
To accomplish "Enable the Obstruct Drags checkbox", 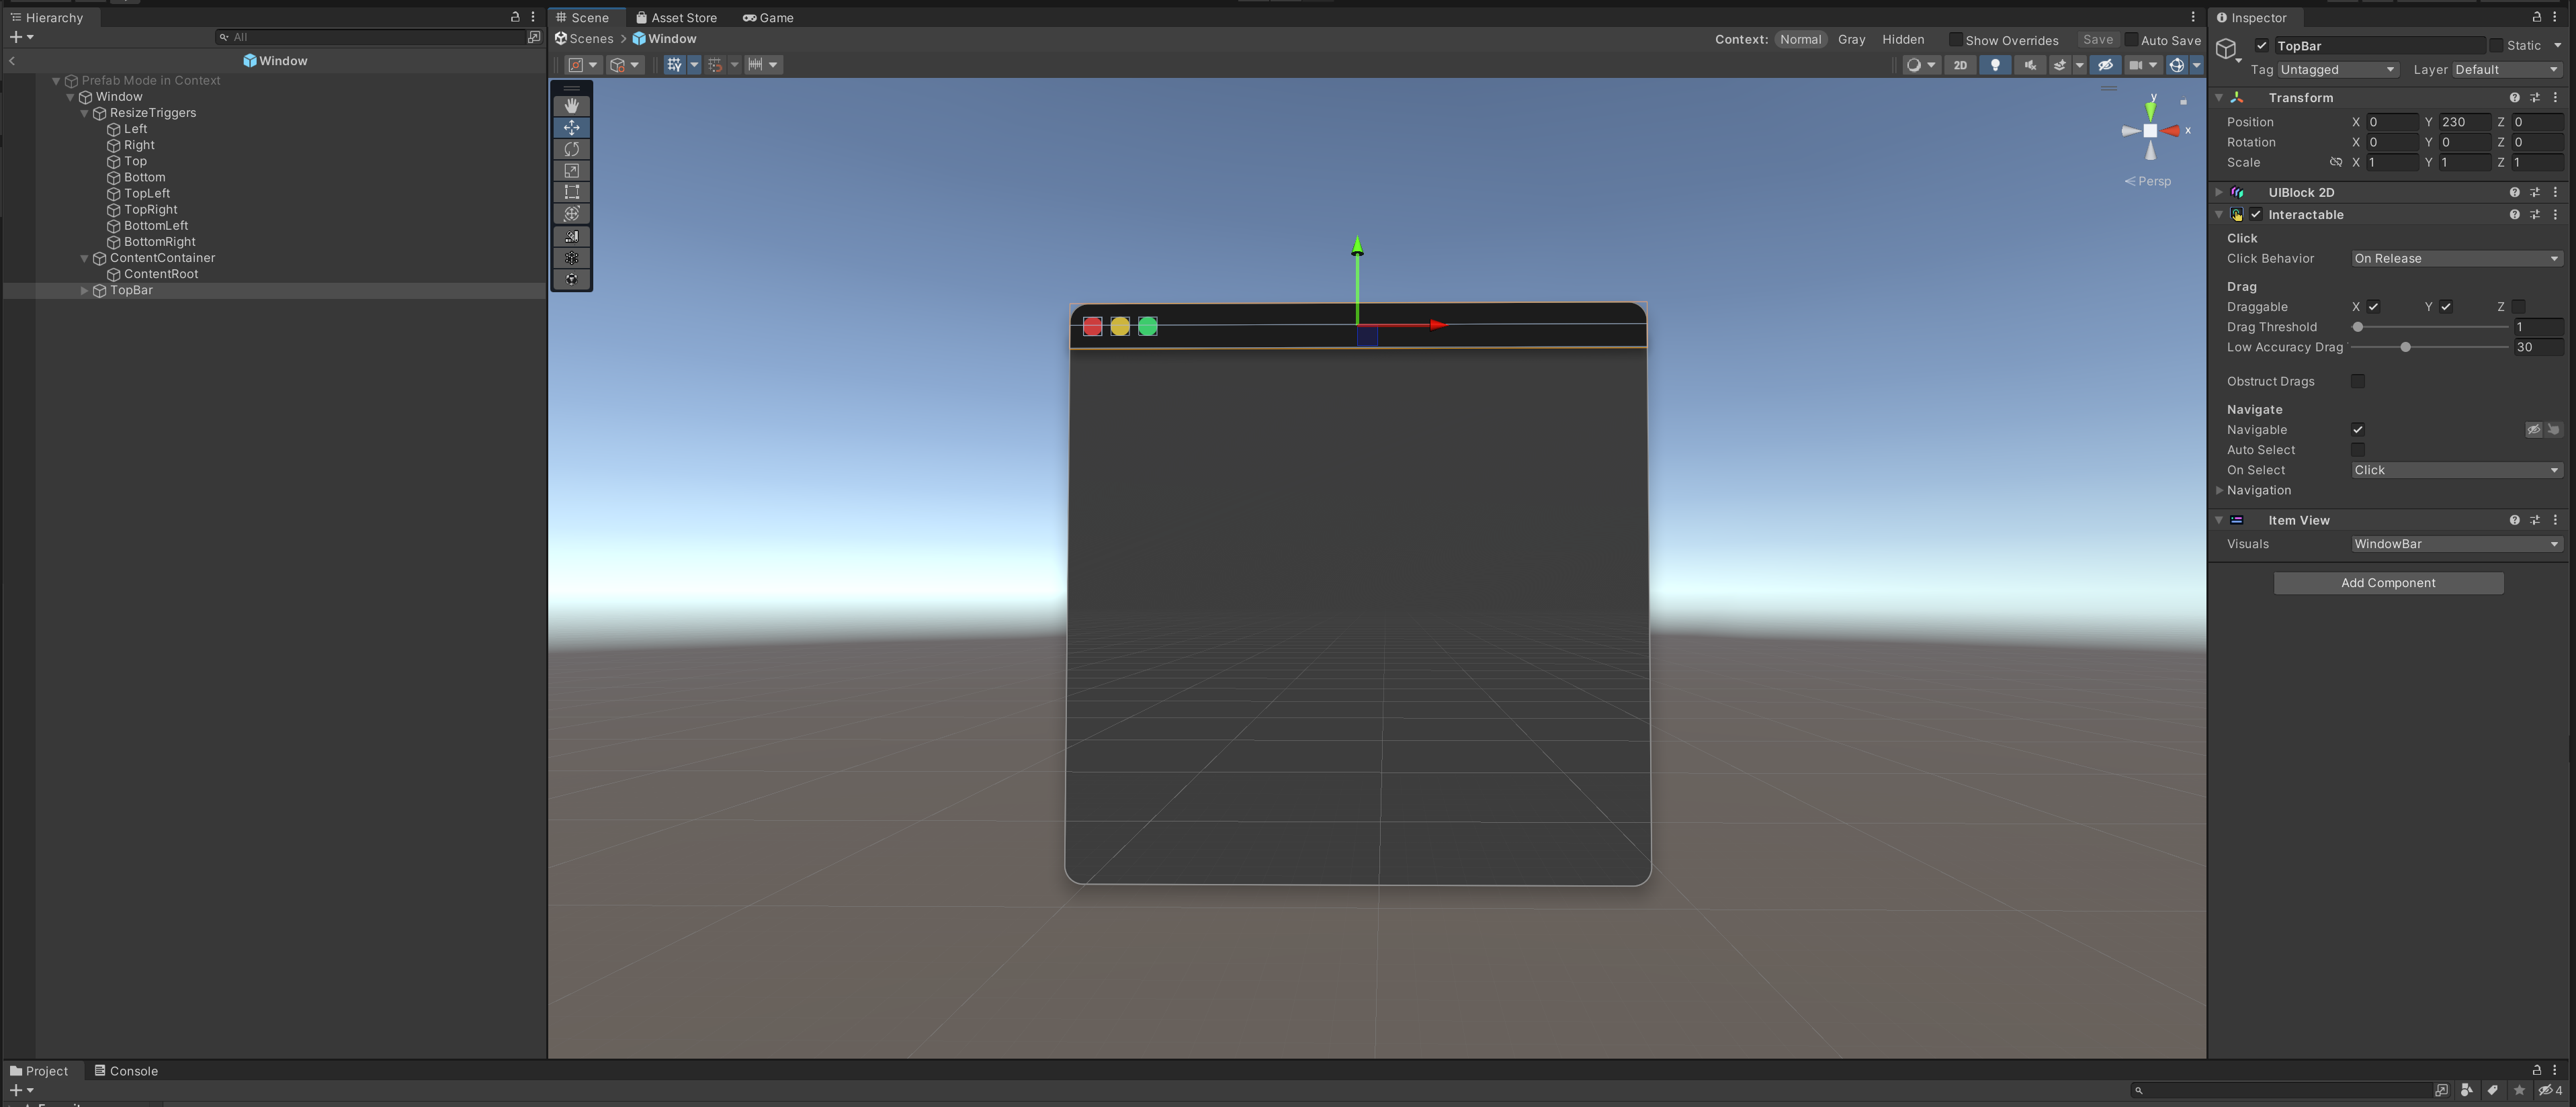I will point(2359,381).
